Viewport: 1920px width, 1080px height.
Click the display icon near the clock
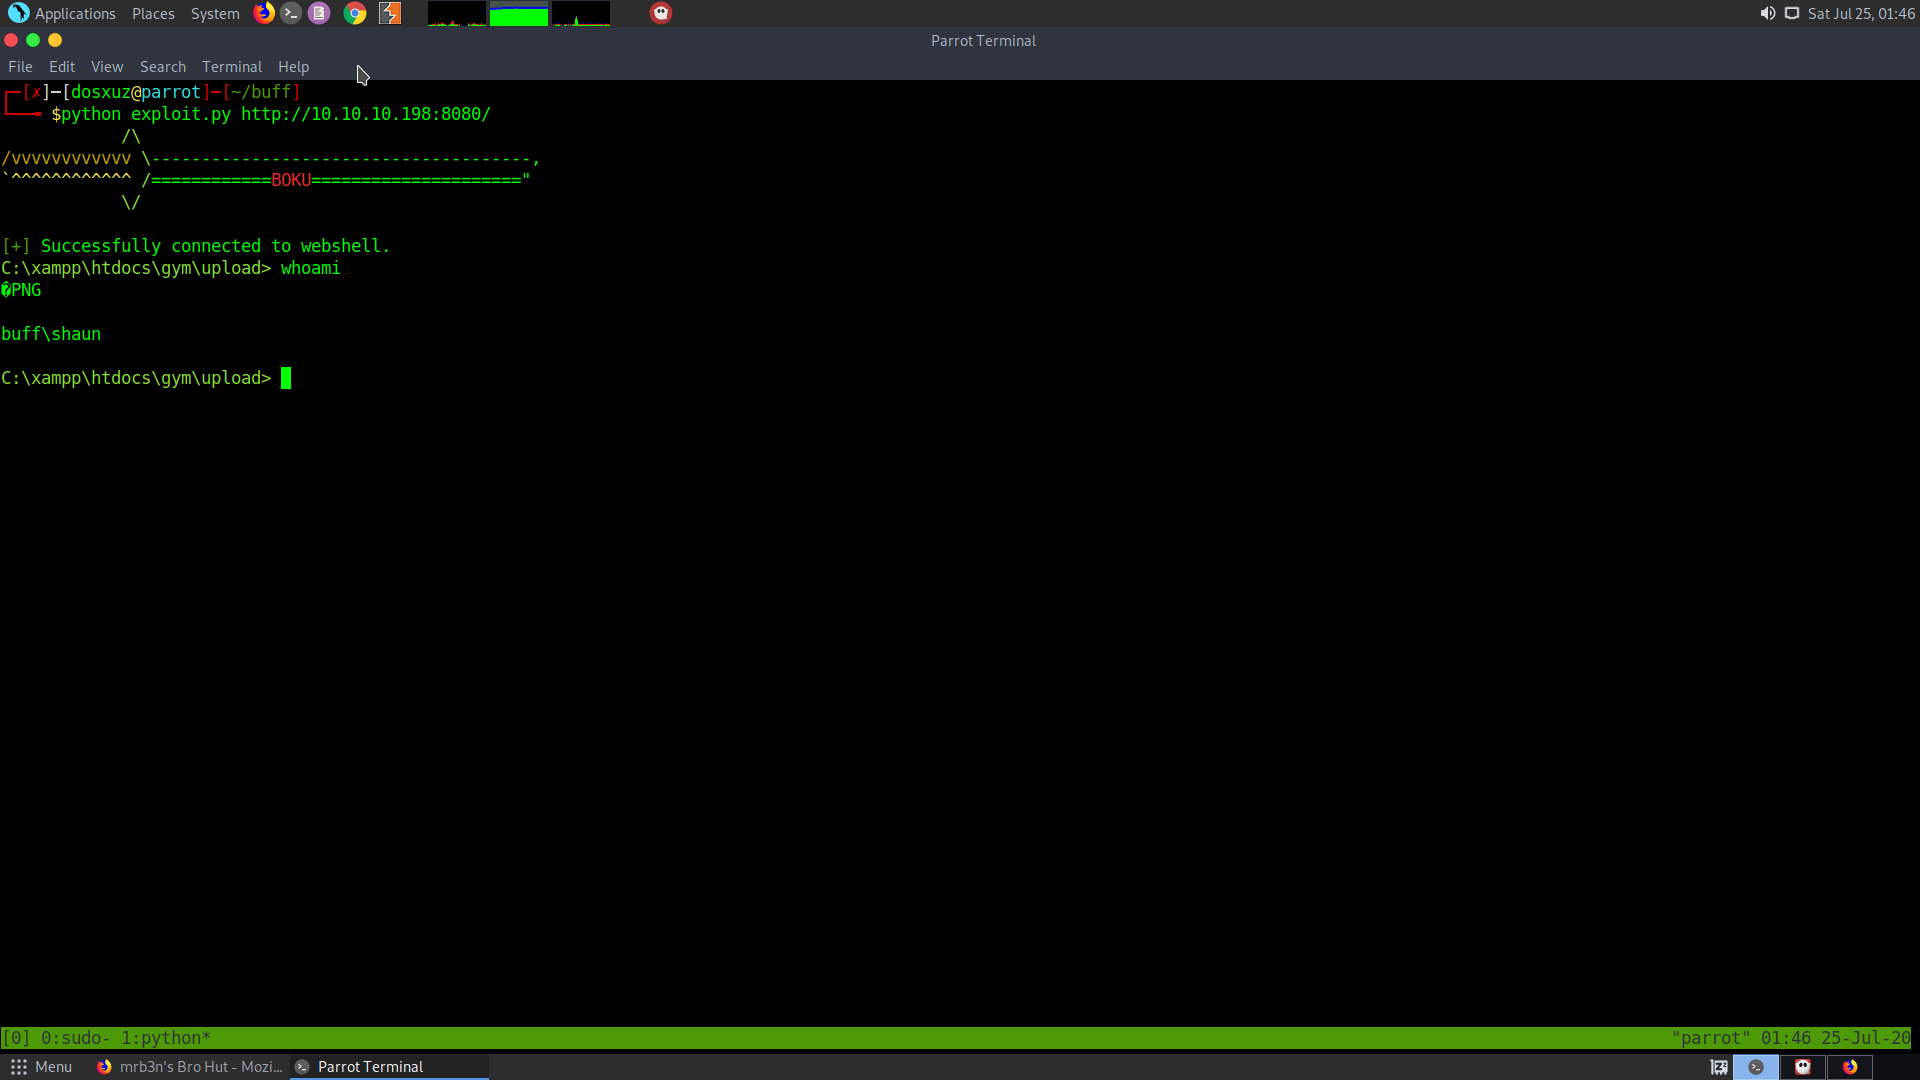[1792, 13]
